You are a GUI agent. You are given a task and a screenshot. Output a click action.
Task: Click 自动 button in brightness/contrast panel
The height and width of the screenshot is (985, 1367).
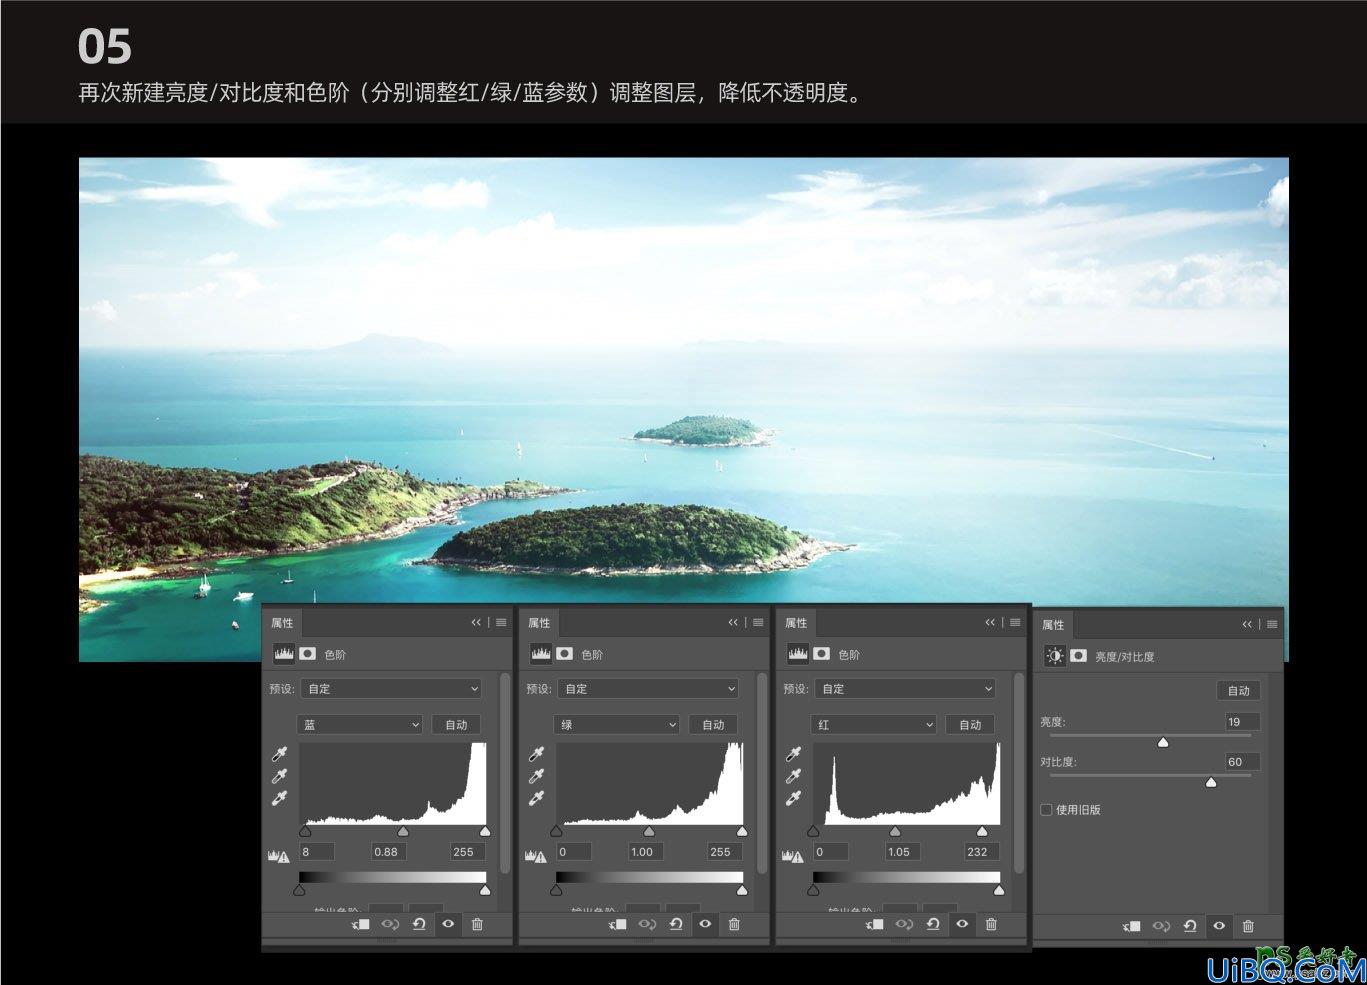[1239, 691]
